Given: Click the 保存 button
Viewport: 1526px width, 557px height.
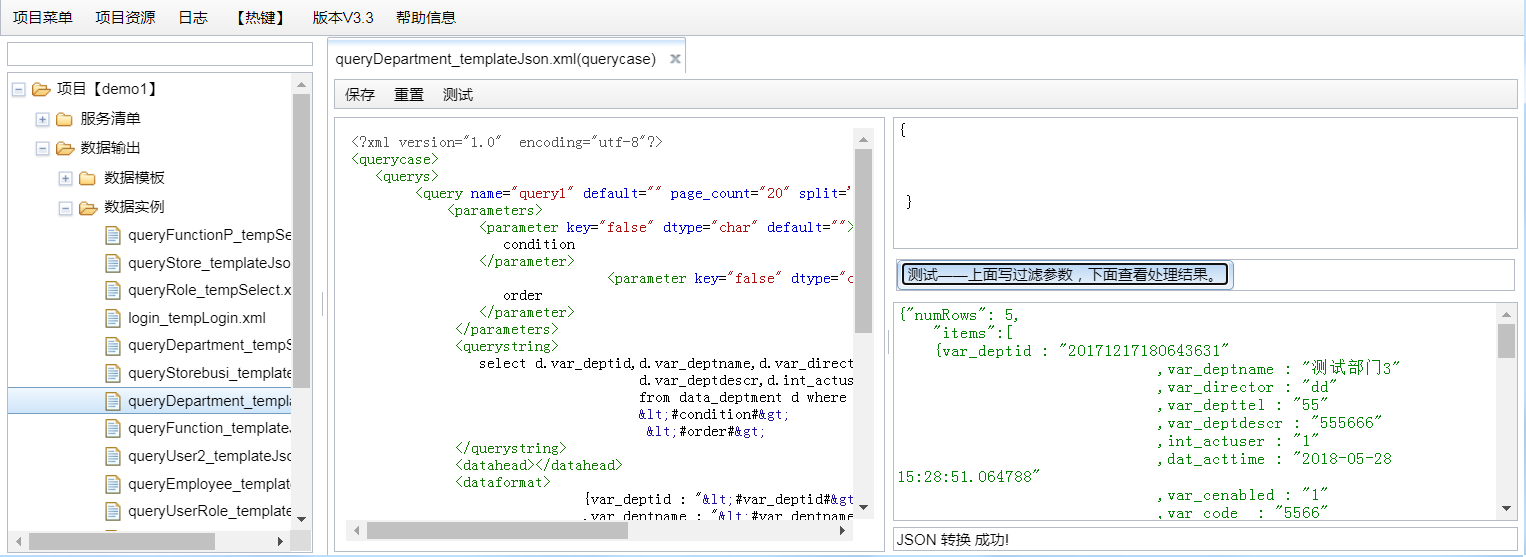Looking at the screenshot, I should (360, 95).
